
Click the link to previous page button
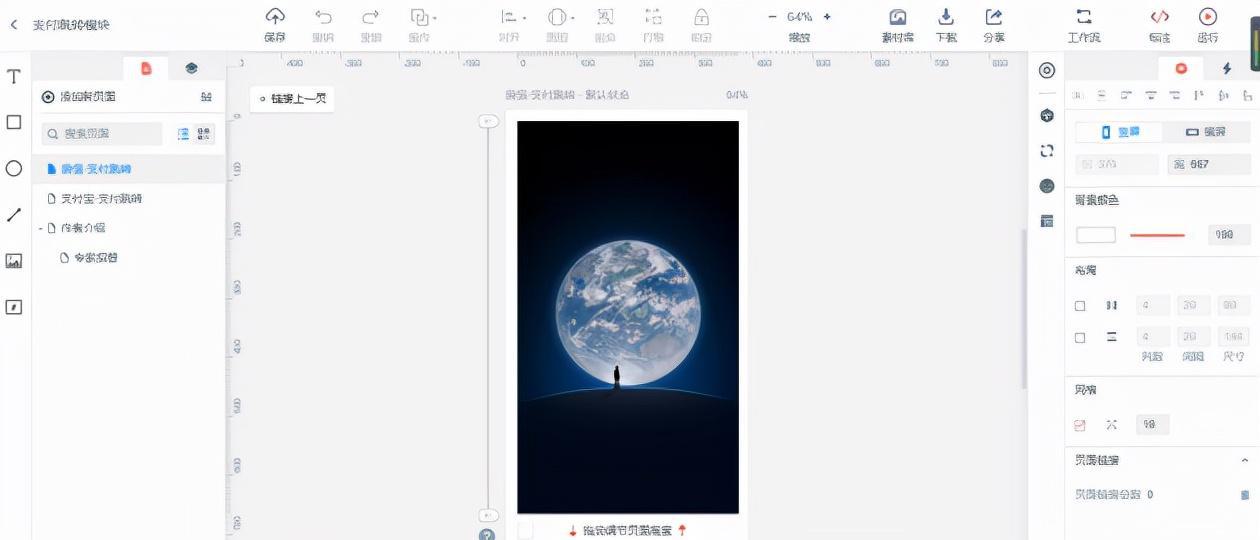pos(291,98)
